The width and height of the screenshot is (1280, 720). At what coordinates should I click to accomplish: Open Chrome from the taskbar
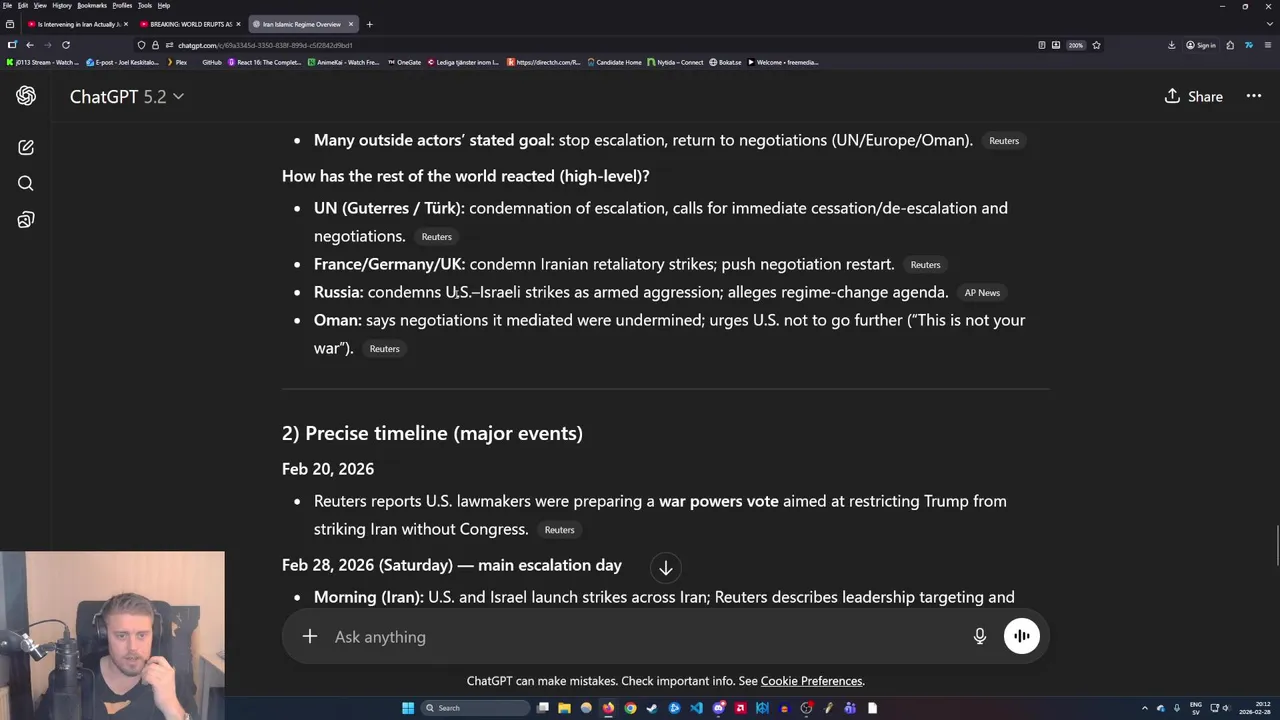coord(630,708)
